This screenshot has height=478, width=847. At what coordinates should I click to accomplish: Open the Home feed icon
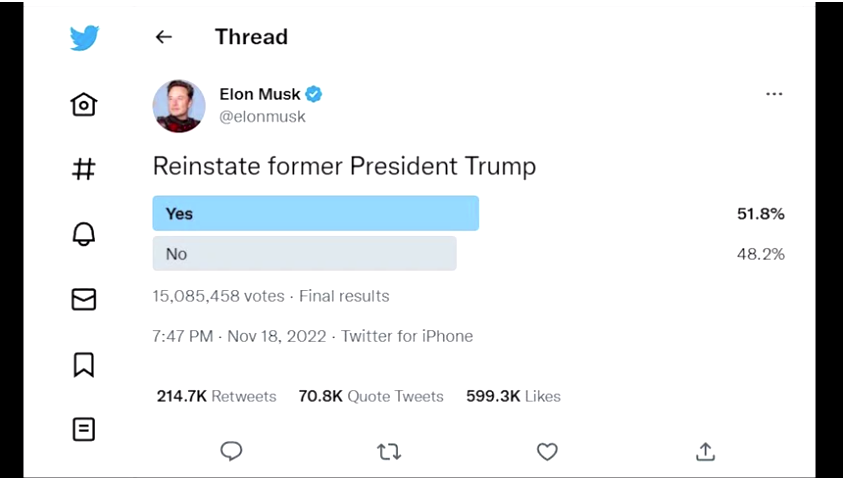coord(84,104)
